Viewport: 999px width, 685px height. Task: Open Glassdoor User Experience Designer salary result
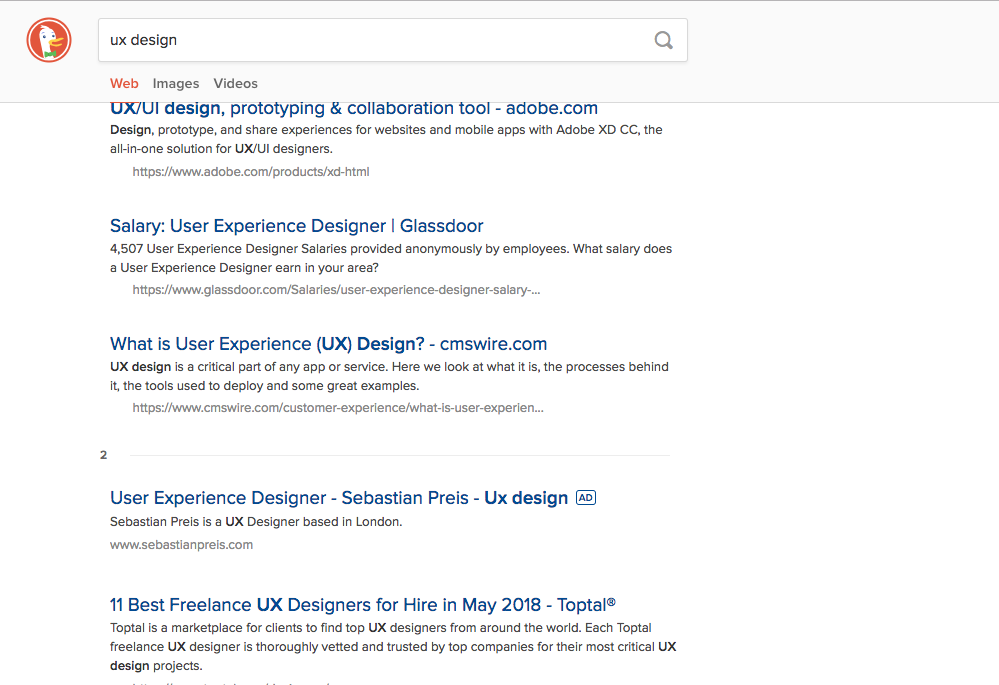[x=297, y=226]
